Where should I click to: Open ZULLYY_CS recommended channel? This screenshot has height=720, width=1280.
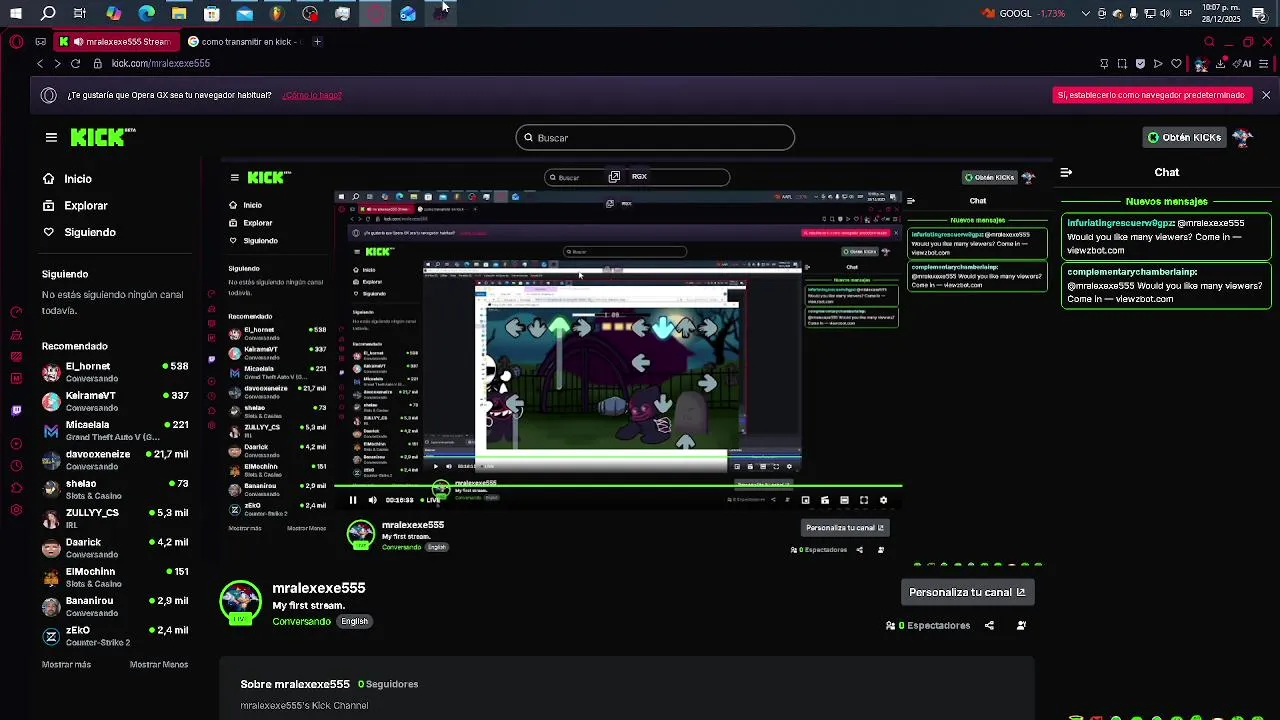pos(114,518)
